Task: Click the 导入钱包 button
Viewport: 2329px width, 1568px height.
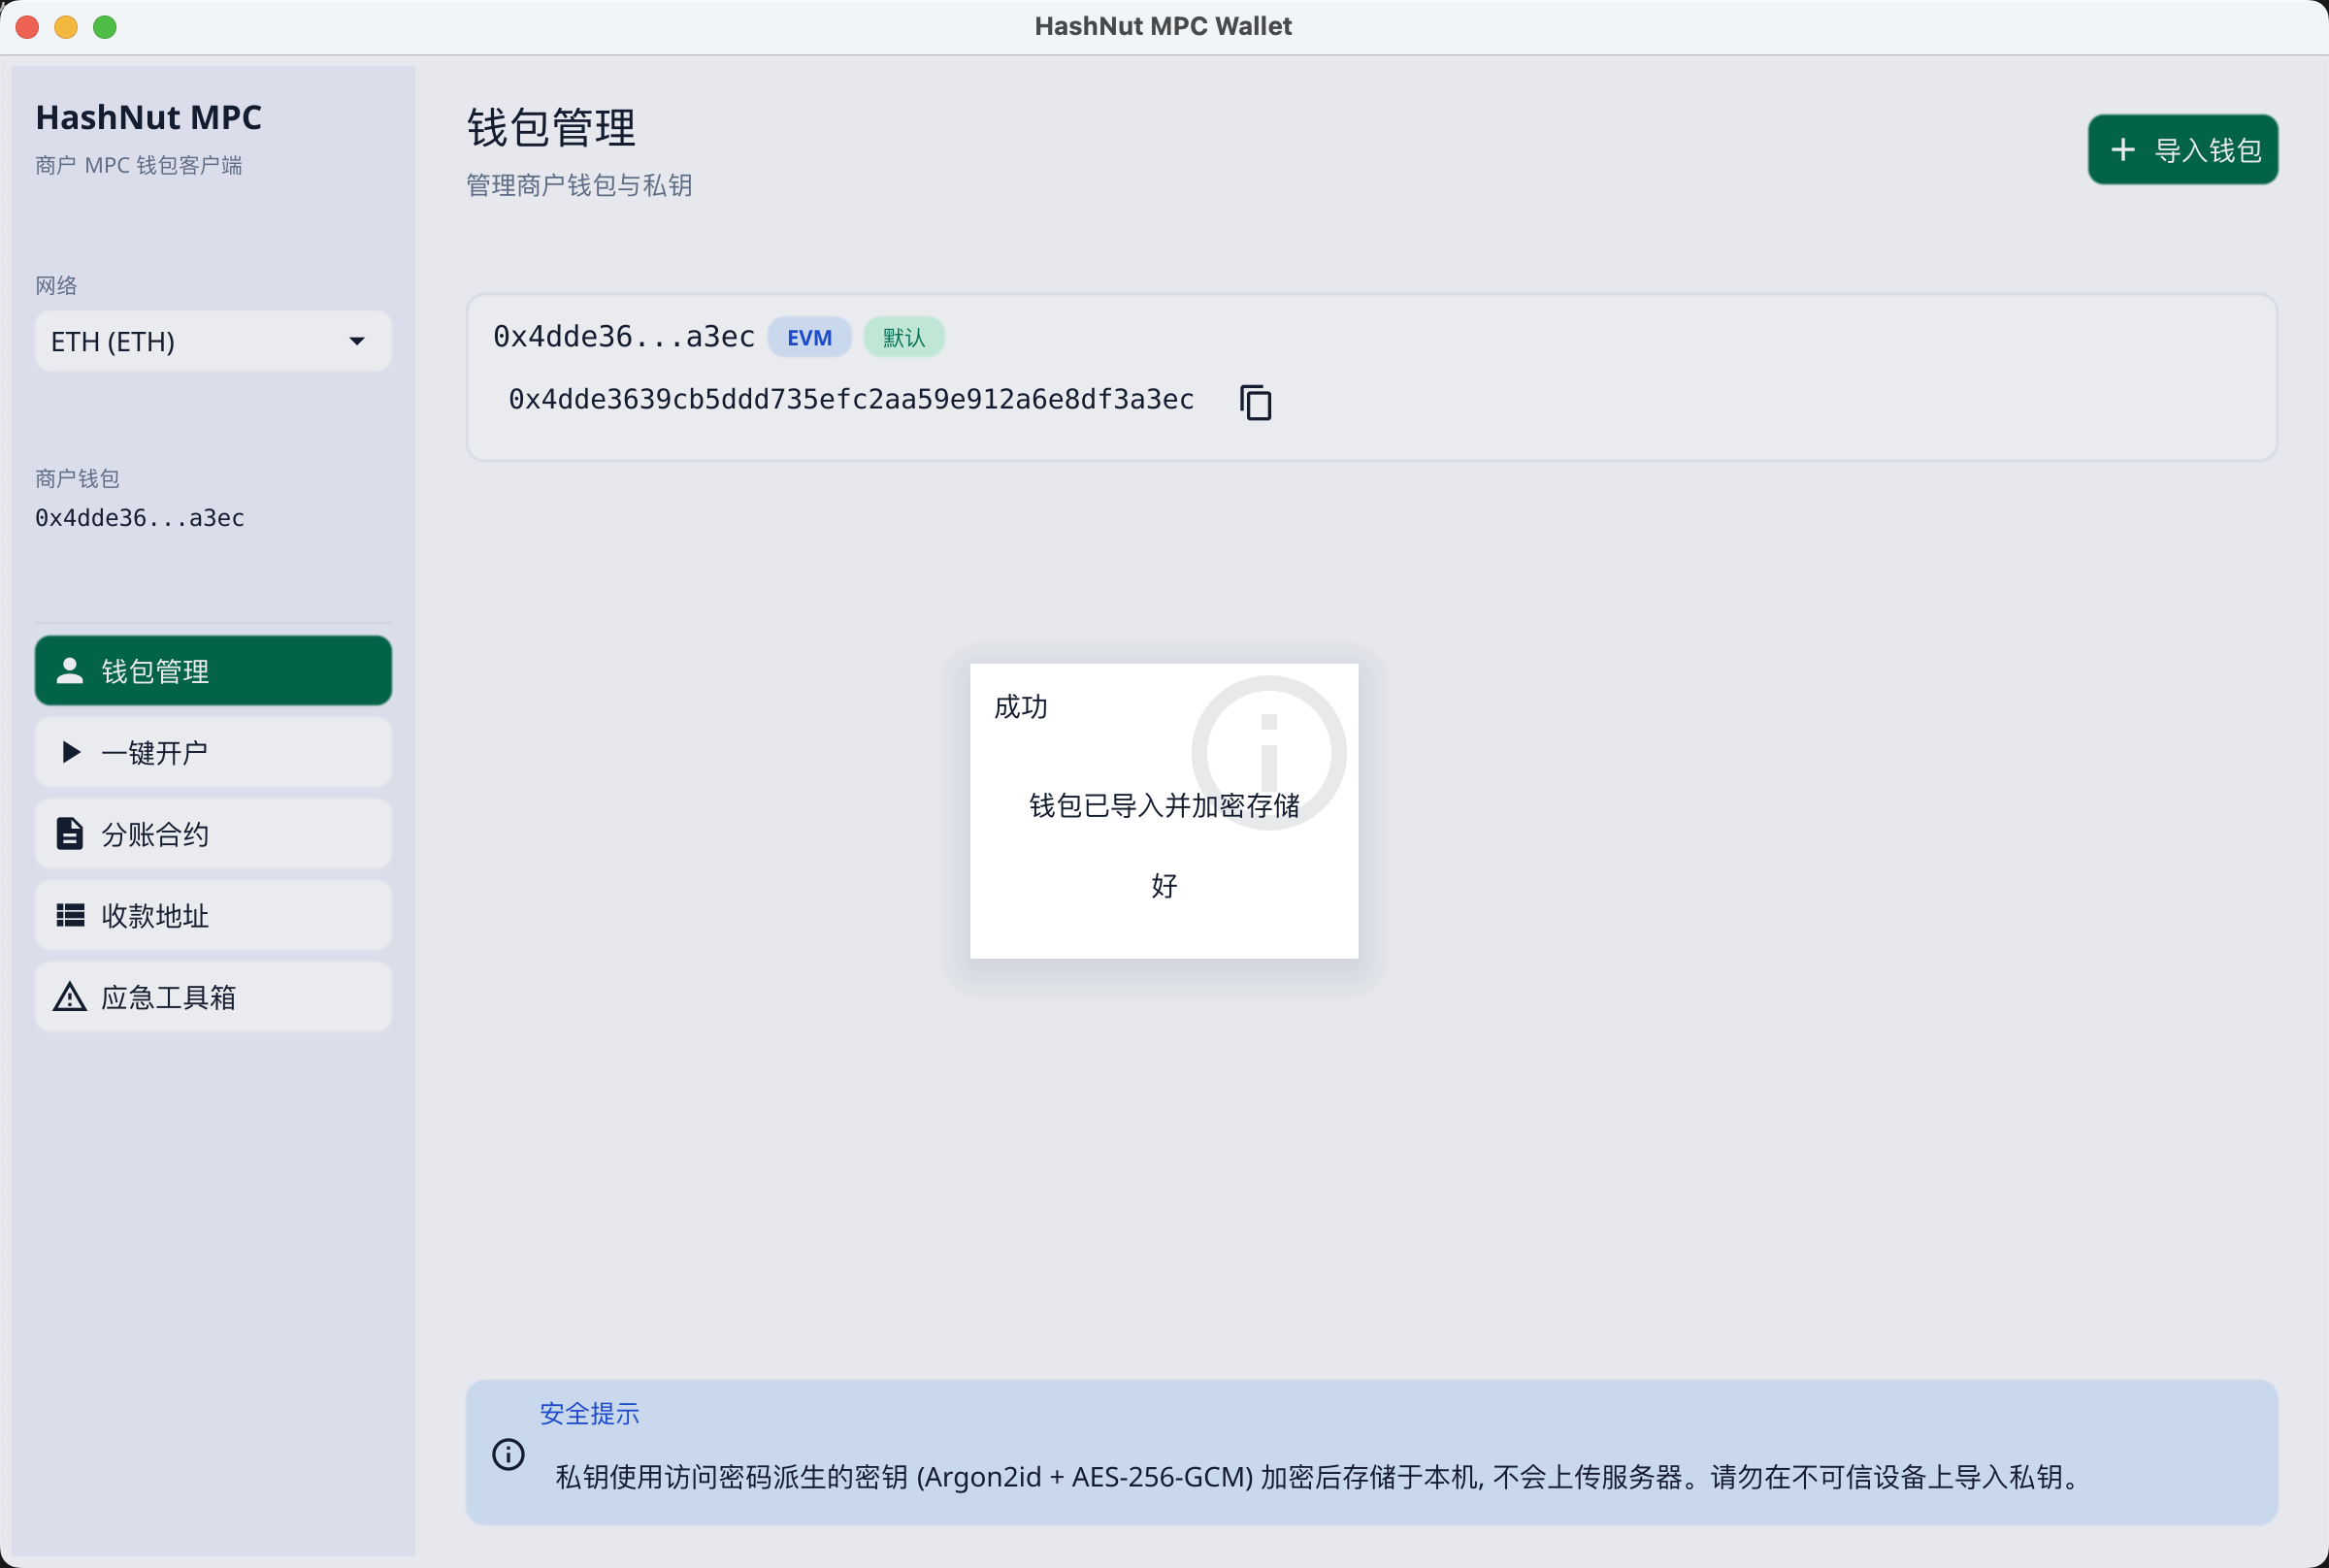Action: pos(2183,150)
